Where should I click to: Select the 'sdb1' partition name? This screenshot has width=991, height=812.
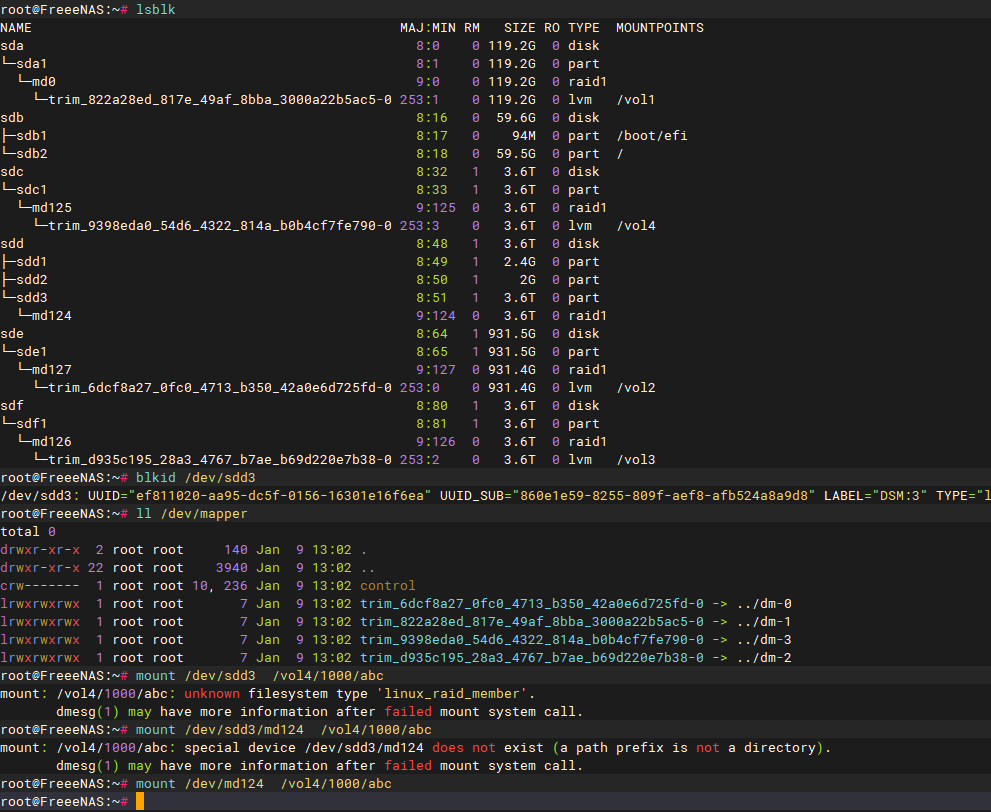[32, 136]
